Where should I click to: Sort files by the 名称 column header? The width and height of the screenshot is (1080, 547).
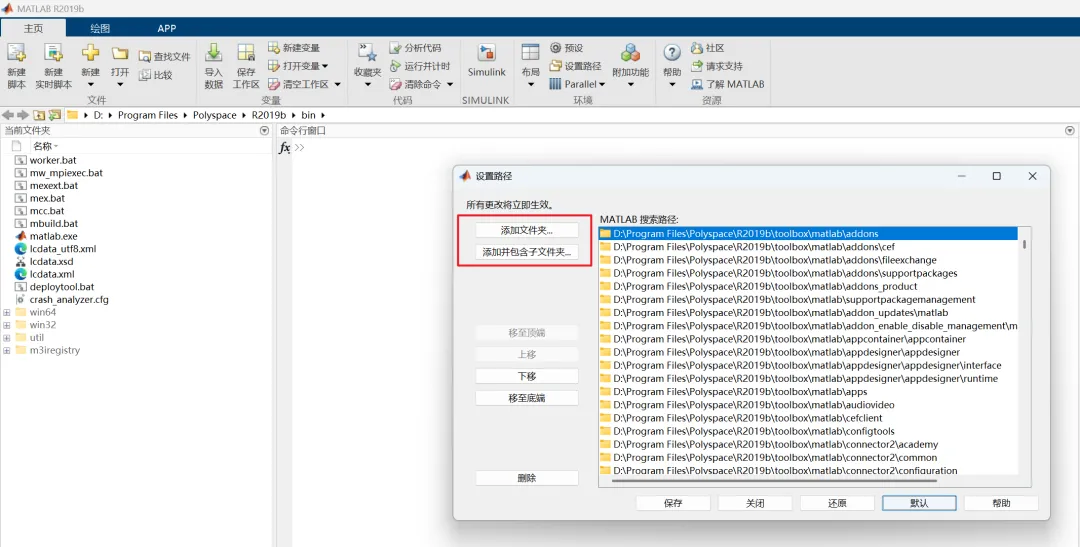pyautogui.click(x=43, y=146)
